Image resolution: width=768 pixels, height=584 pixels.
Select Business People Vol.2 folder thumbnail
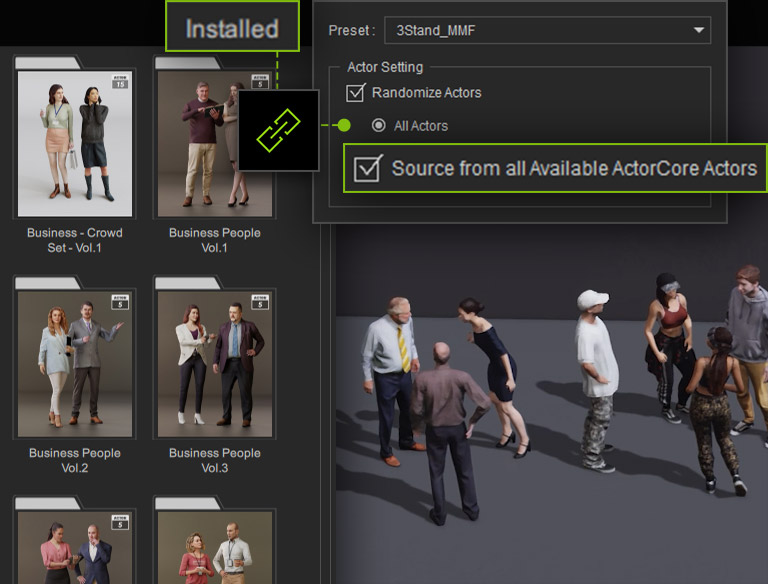tap(75, 360)
